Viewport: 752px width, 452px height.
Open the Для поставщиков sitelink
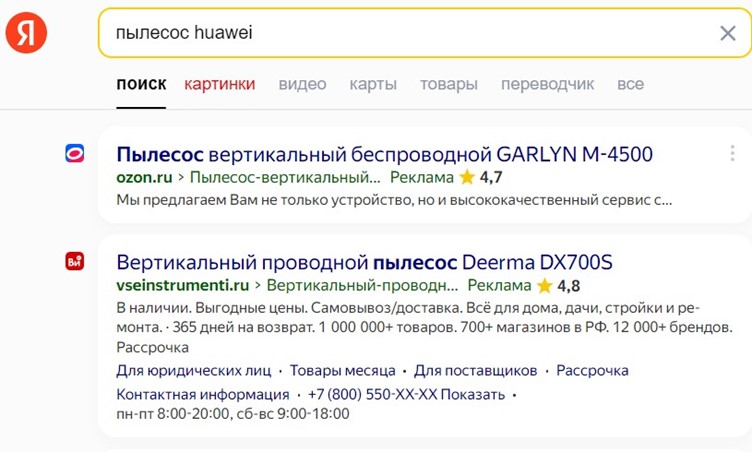coord(475,370)
